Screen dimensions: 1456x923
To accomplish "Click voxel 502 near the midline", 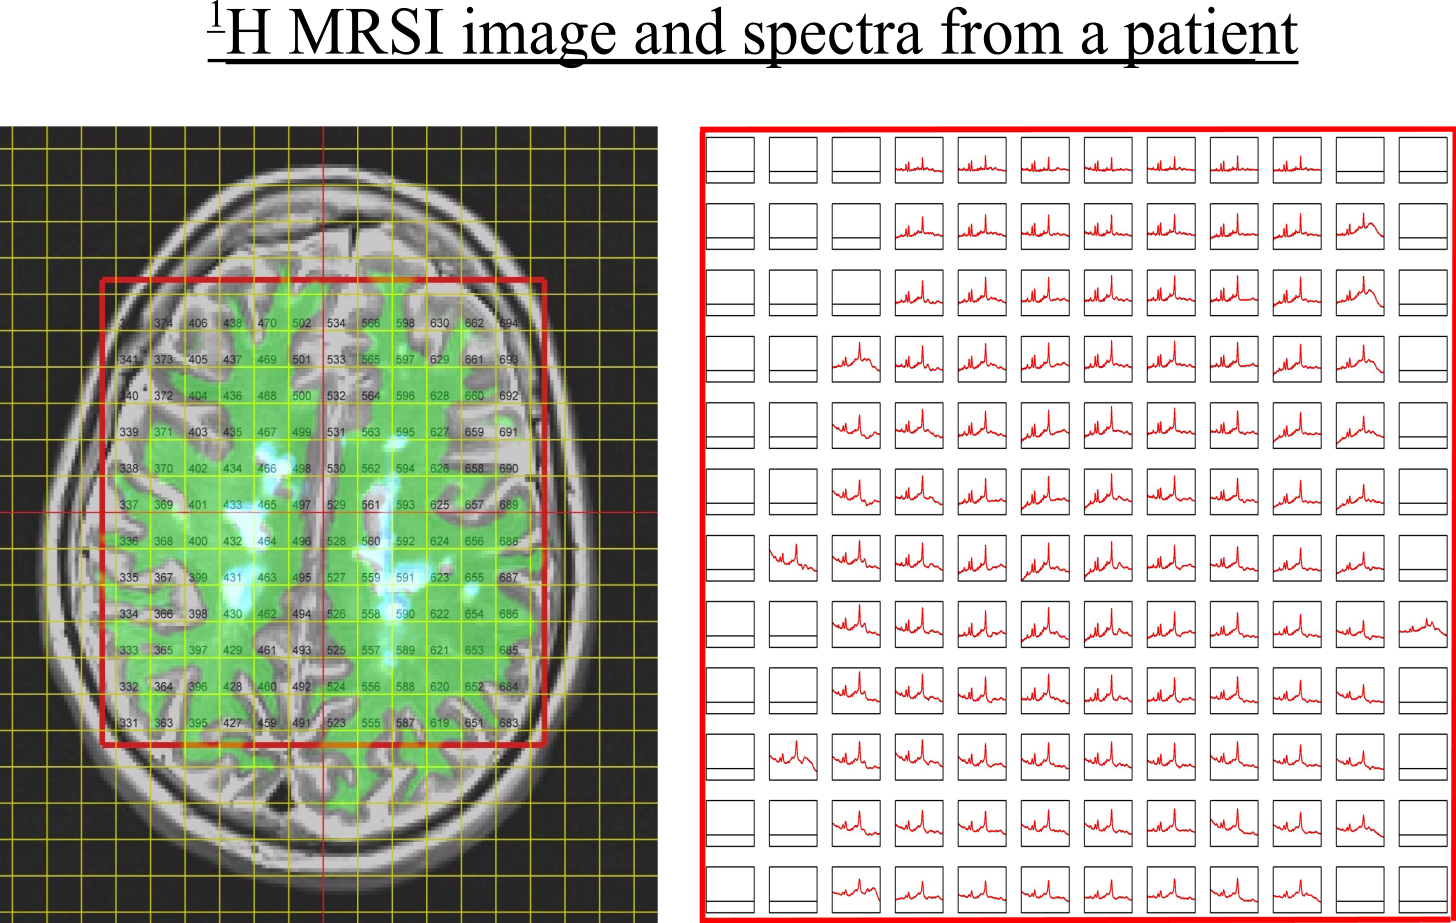I will (302, 323).
